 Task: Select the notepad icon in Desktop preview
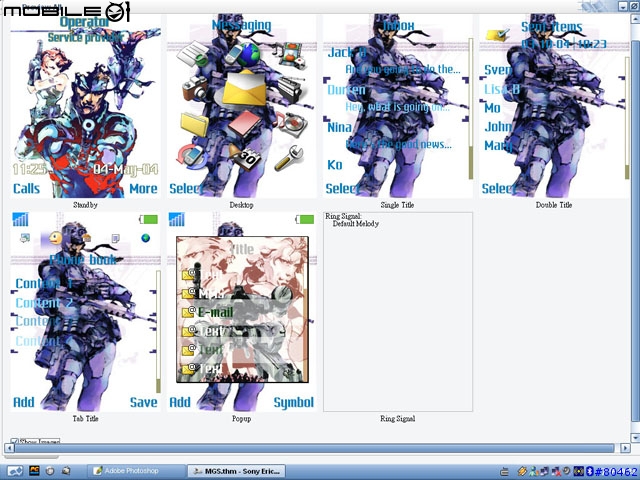pyautogui.click(x=193, y=54)
